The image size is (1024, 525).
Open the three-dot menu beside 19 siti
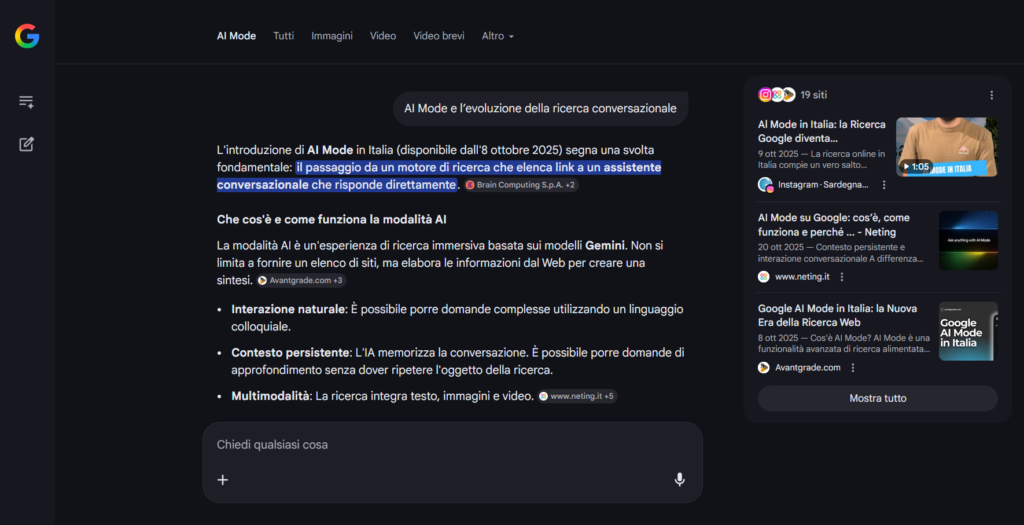pos(991,95)
